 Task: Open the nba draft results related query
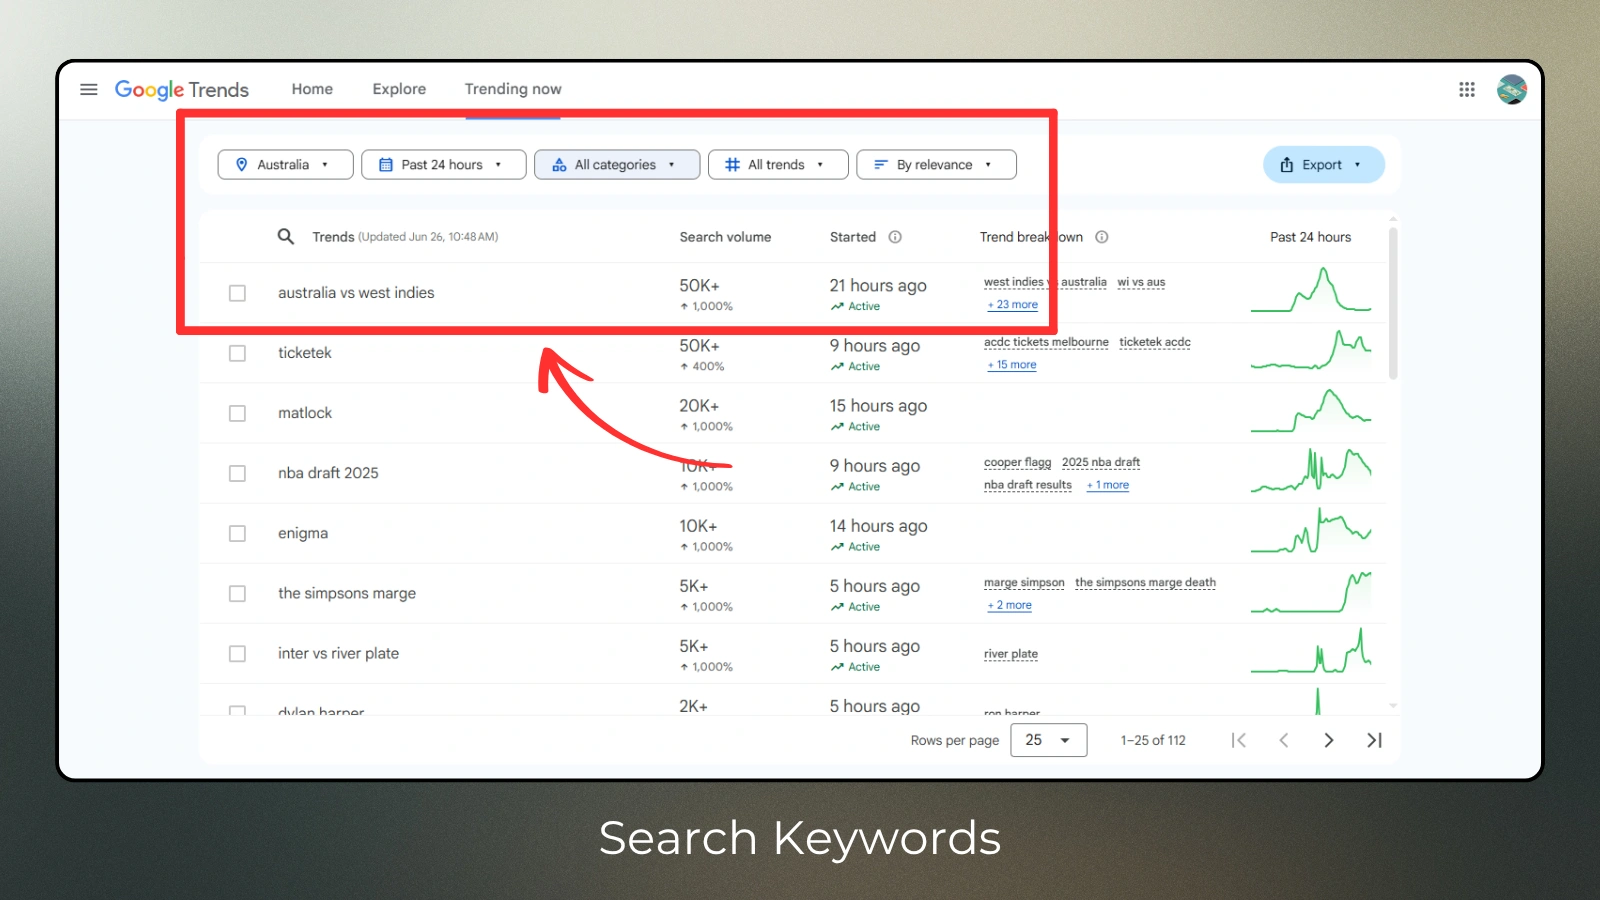tap(1028, 485)
